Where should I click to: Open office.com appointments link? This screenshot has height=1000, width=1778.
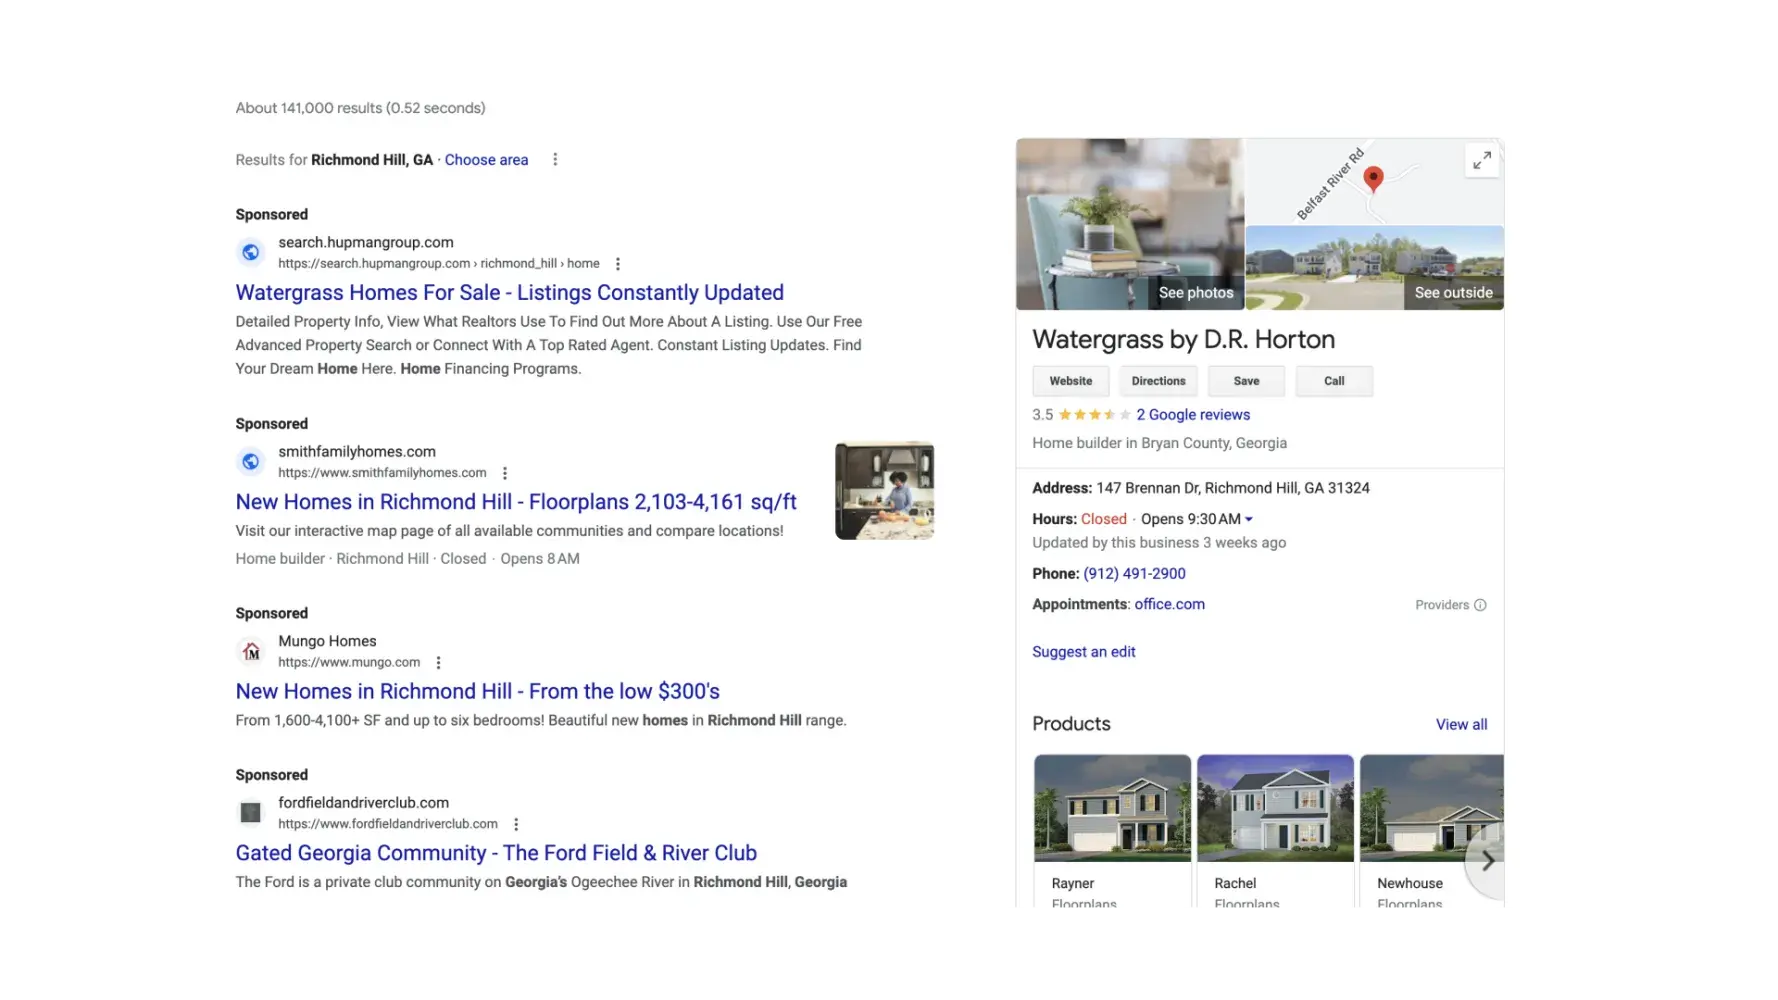[1169, 605]
